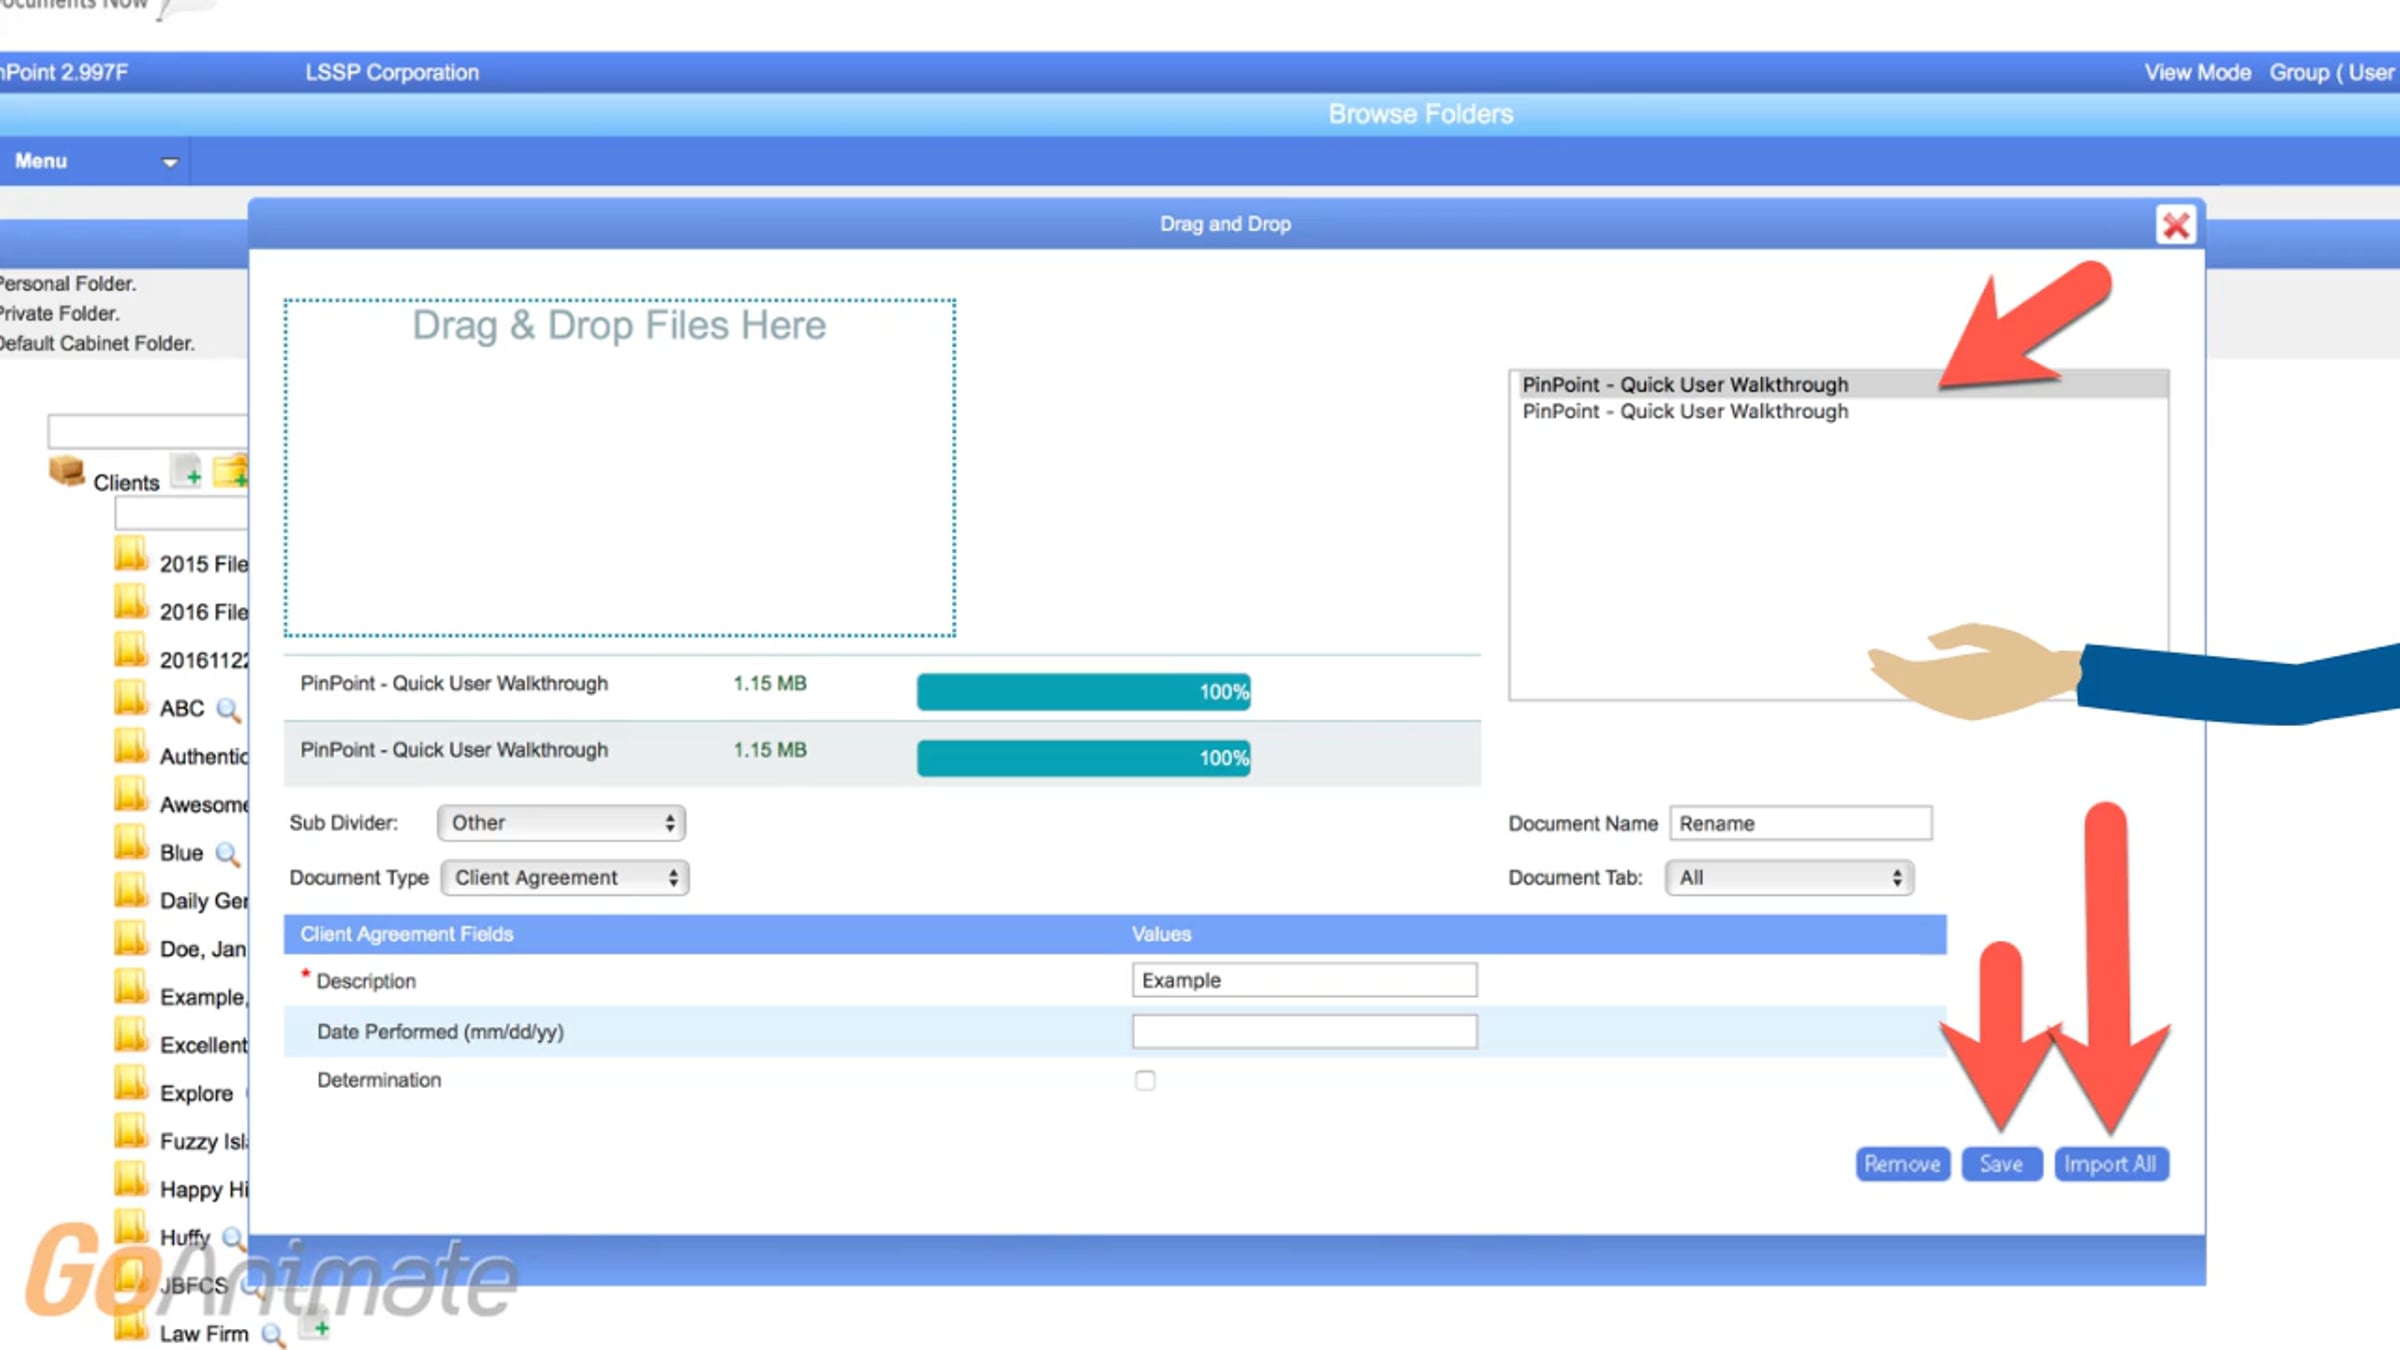The height and width of the screenshot is (1350, 2400).
Task: Click the ABC folder icon
Action: click(x=130, y=699)
